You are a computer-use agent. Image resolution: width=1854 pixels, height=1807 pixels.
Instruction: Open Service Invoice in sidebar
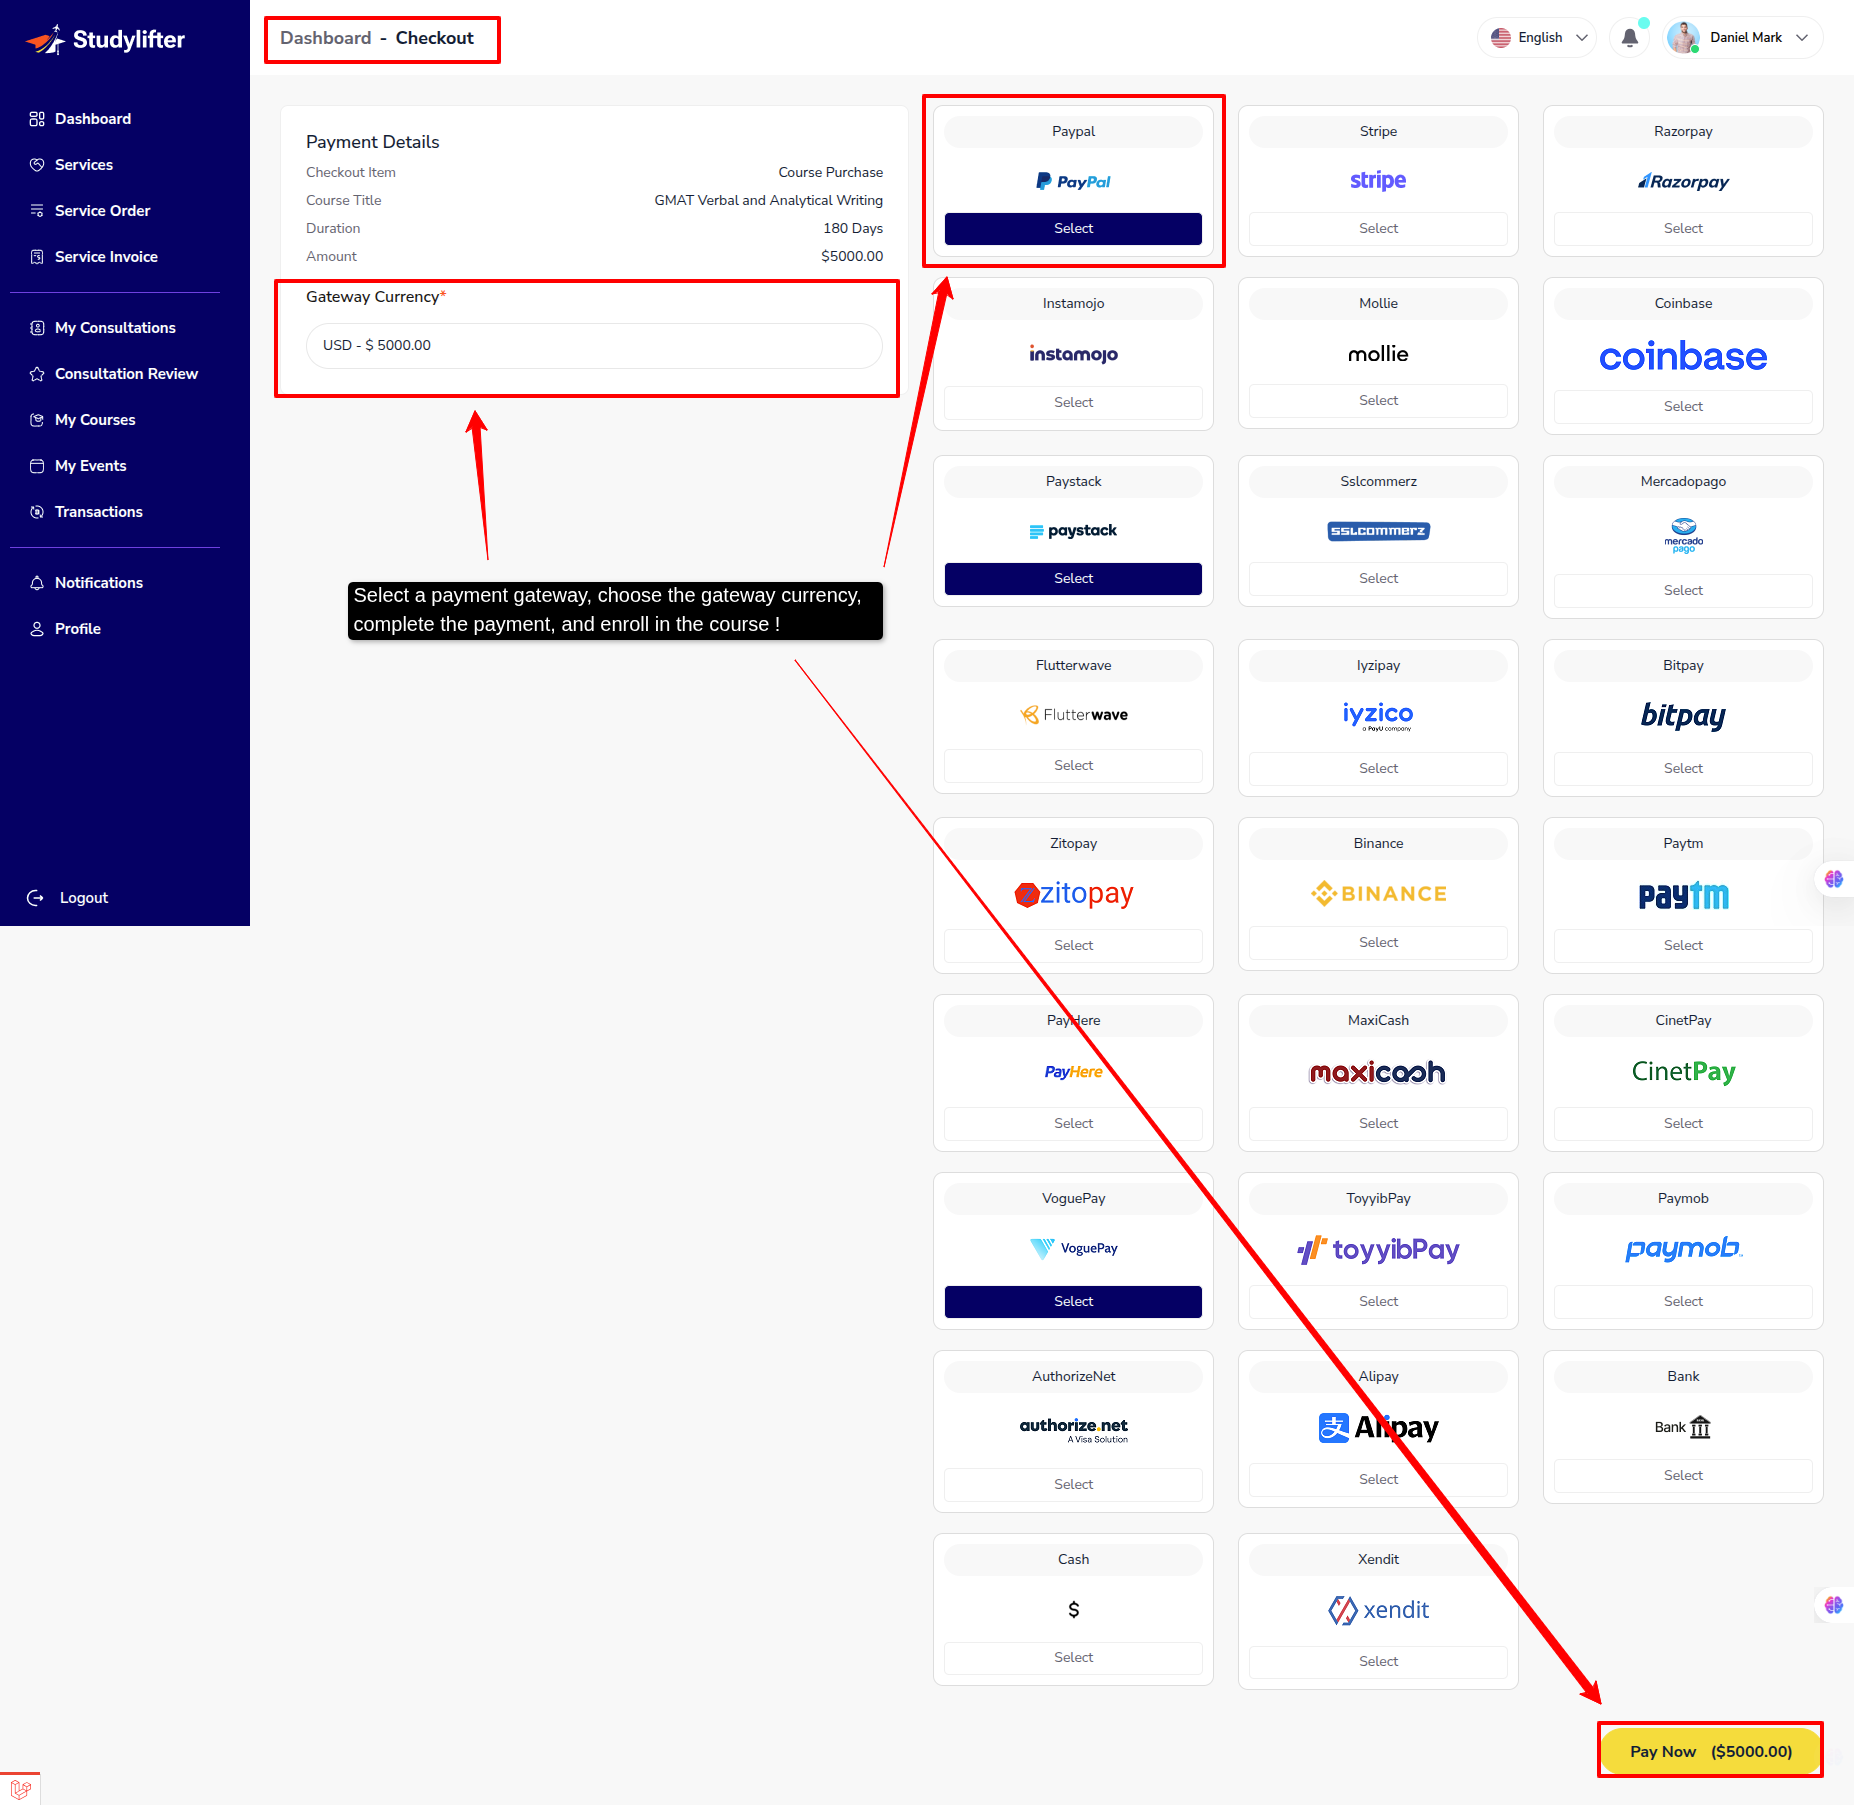[x=106, y=257]
